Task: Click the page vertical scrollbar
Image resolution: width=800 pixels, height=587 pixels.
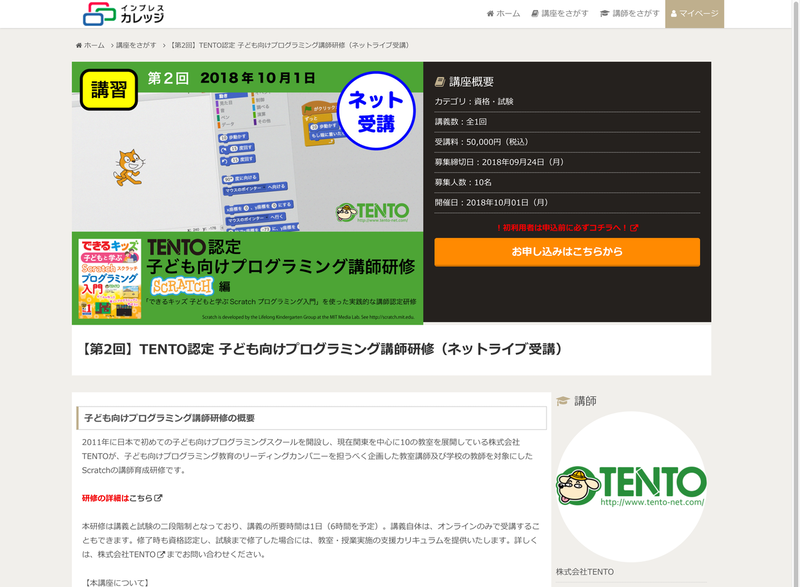Action: point(795,293)
